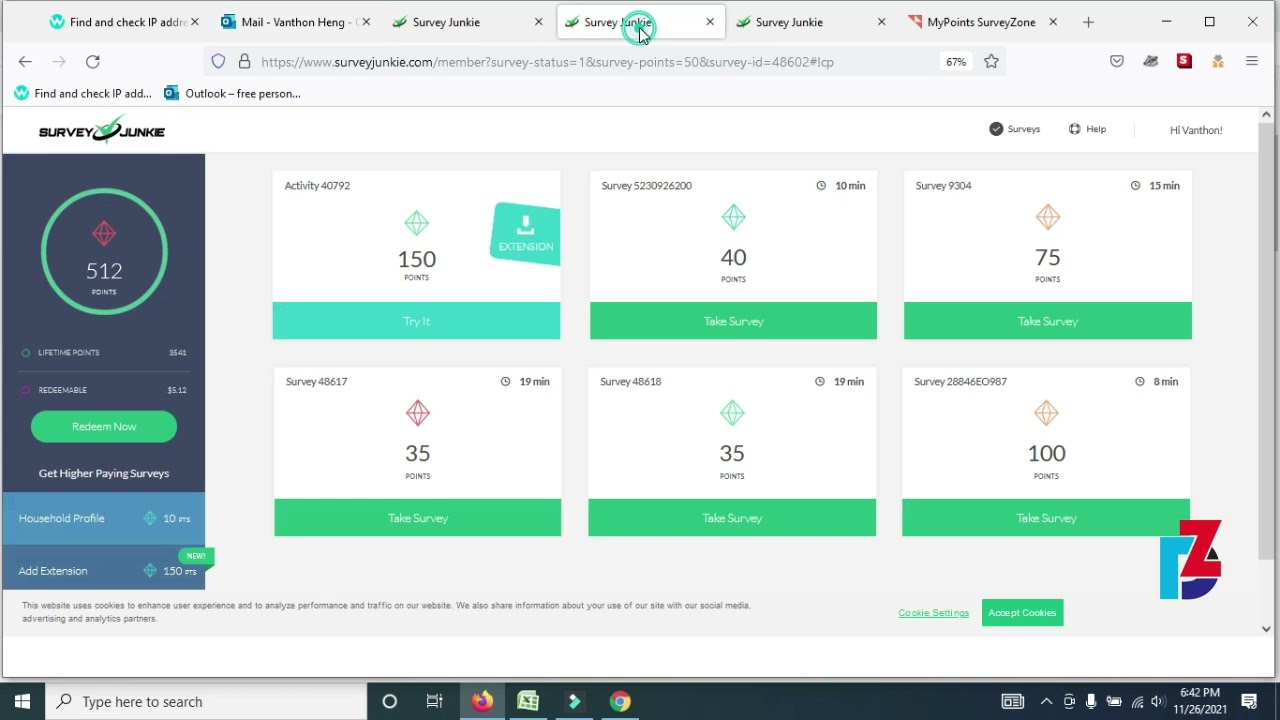Click the 67% zoom level indicator
The width and height of the screenshot is (1280, 720).
pyautogui.click(x=956, y=62)
